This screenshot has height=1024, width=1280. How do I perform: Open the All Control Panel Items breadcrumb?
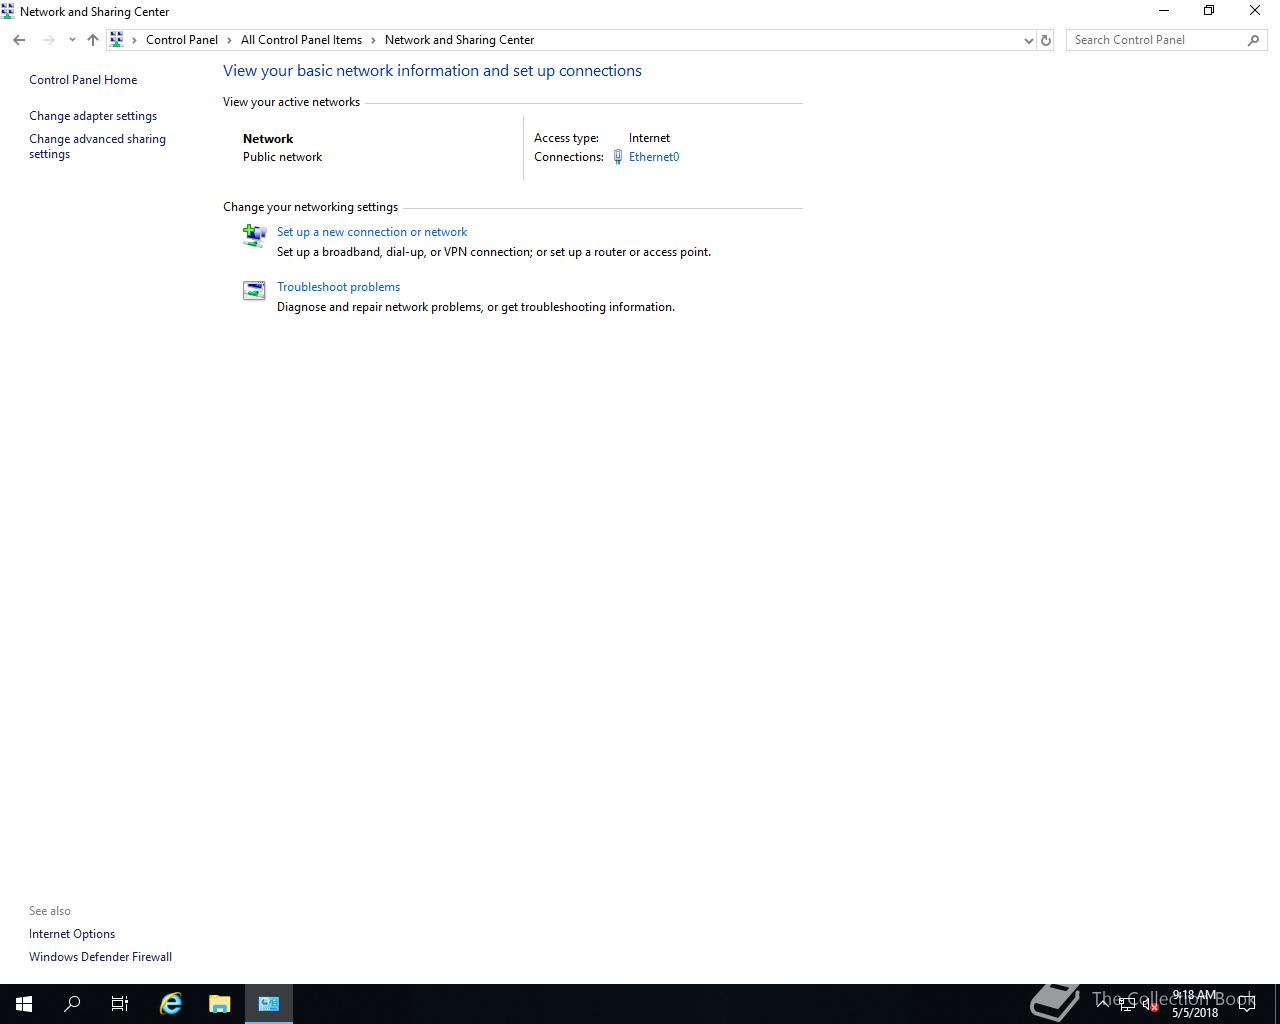click(x=301, y=40)
